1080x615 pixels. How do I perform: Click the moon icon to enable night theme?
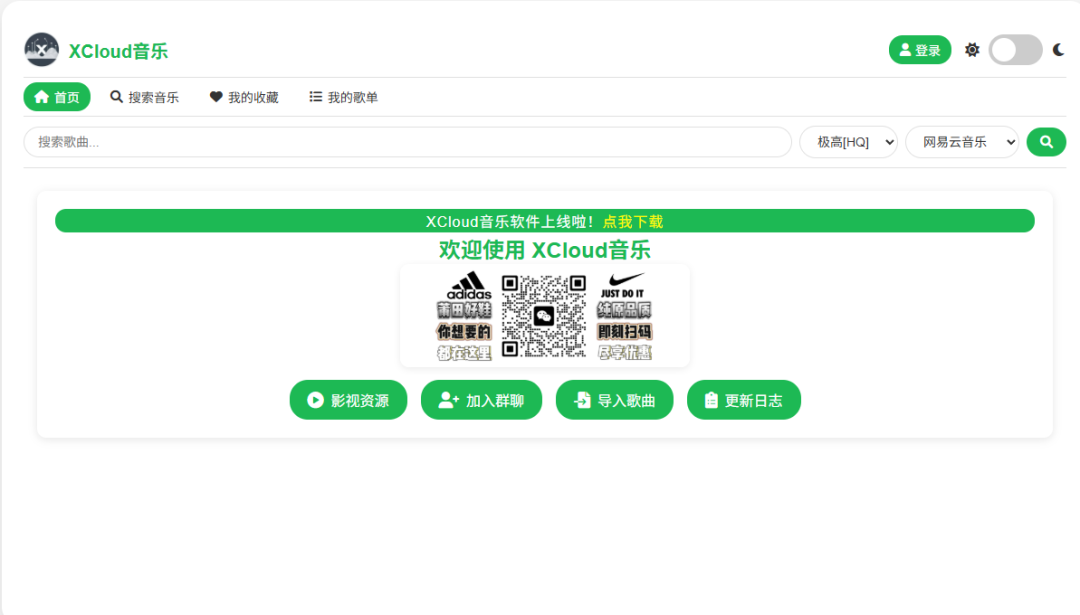point(1058,48)
